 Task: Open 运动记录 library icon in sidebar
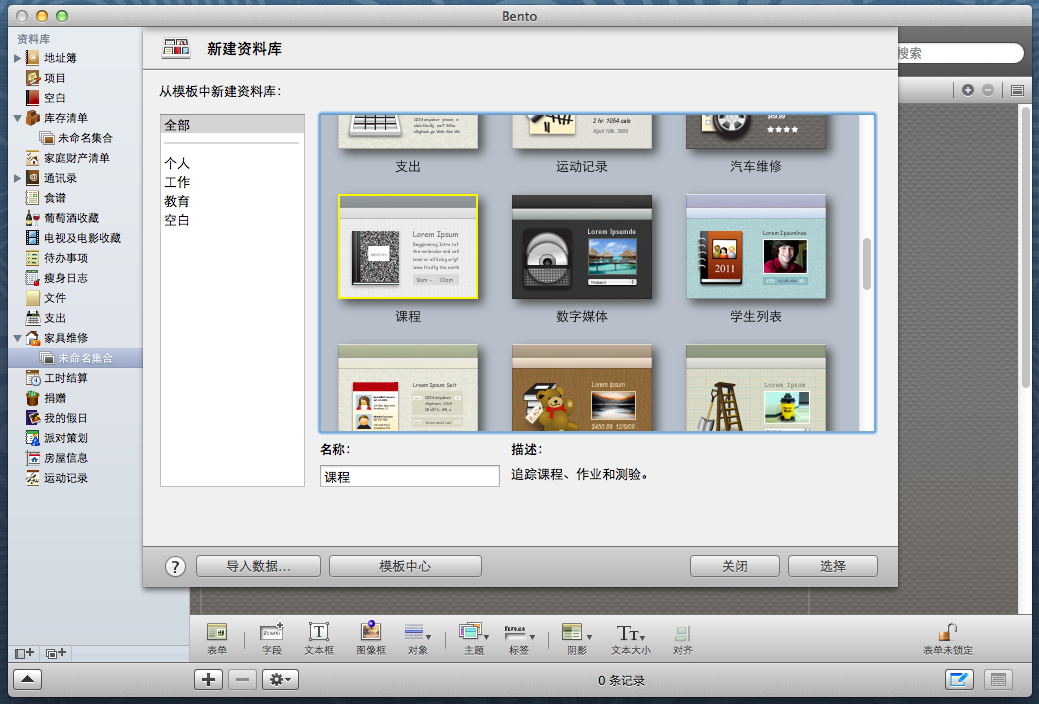tap(32, 478)
